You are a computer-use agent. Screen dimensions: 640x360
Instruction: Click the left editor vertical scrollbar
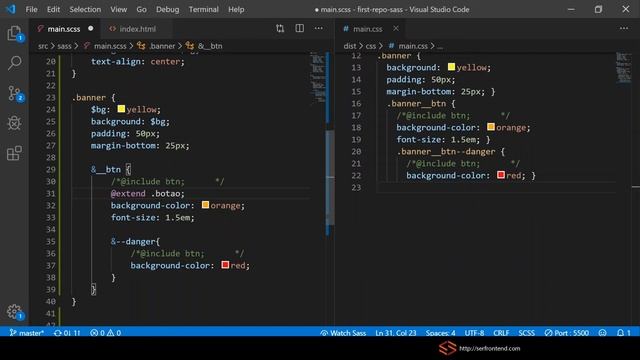pyautogui.click(x=330, y=178)
